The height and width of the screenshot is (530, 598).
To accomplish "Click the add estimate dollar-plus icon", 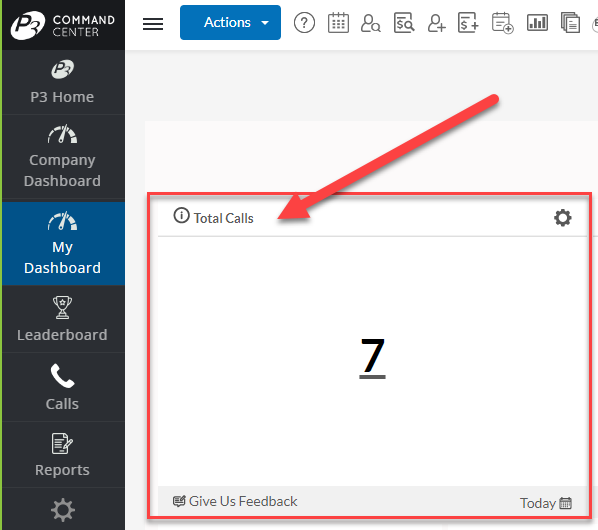I will tap(469, 23).
